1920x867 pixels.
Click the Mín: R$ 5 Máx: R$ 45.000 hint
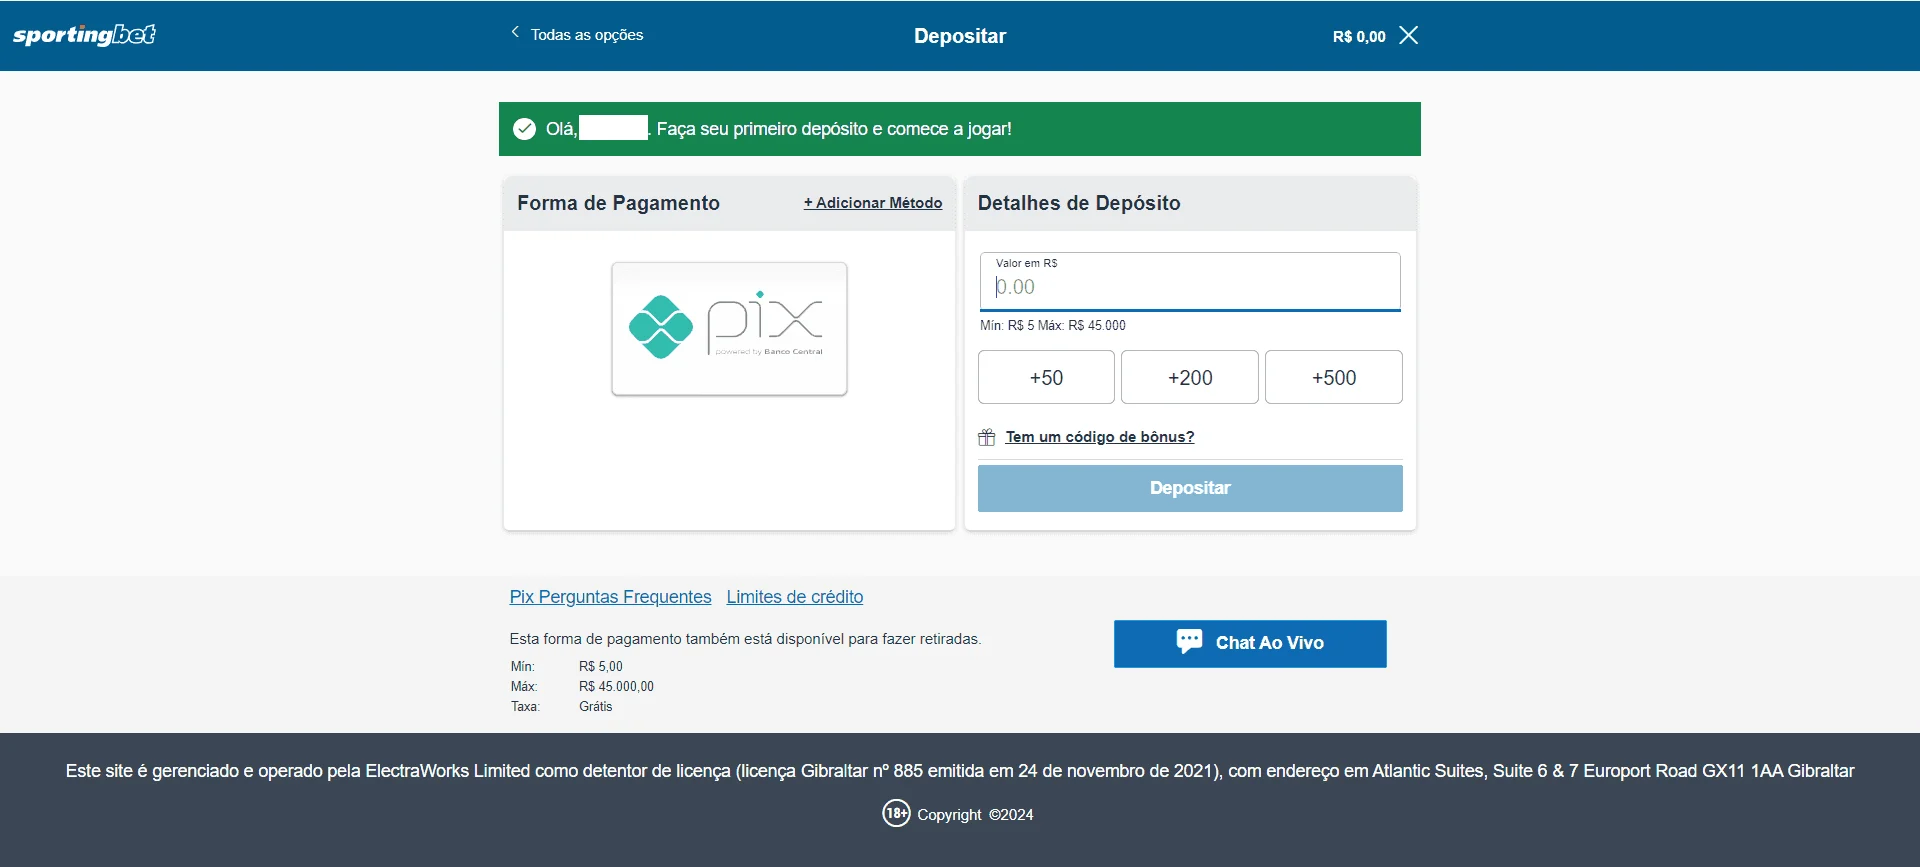(x=1053, y=325)
